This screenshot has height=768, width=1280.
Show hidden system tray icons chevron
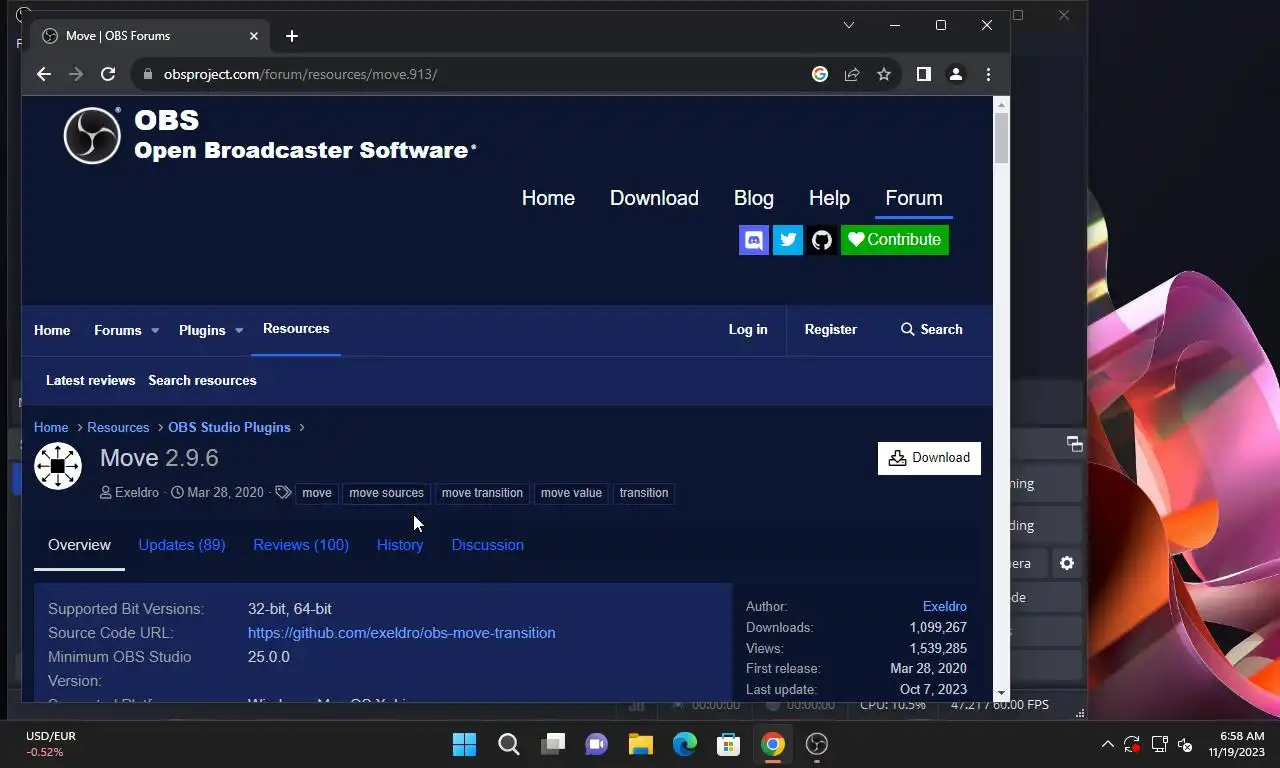tap(1107, 744)
